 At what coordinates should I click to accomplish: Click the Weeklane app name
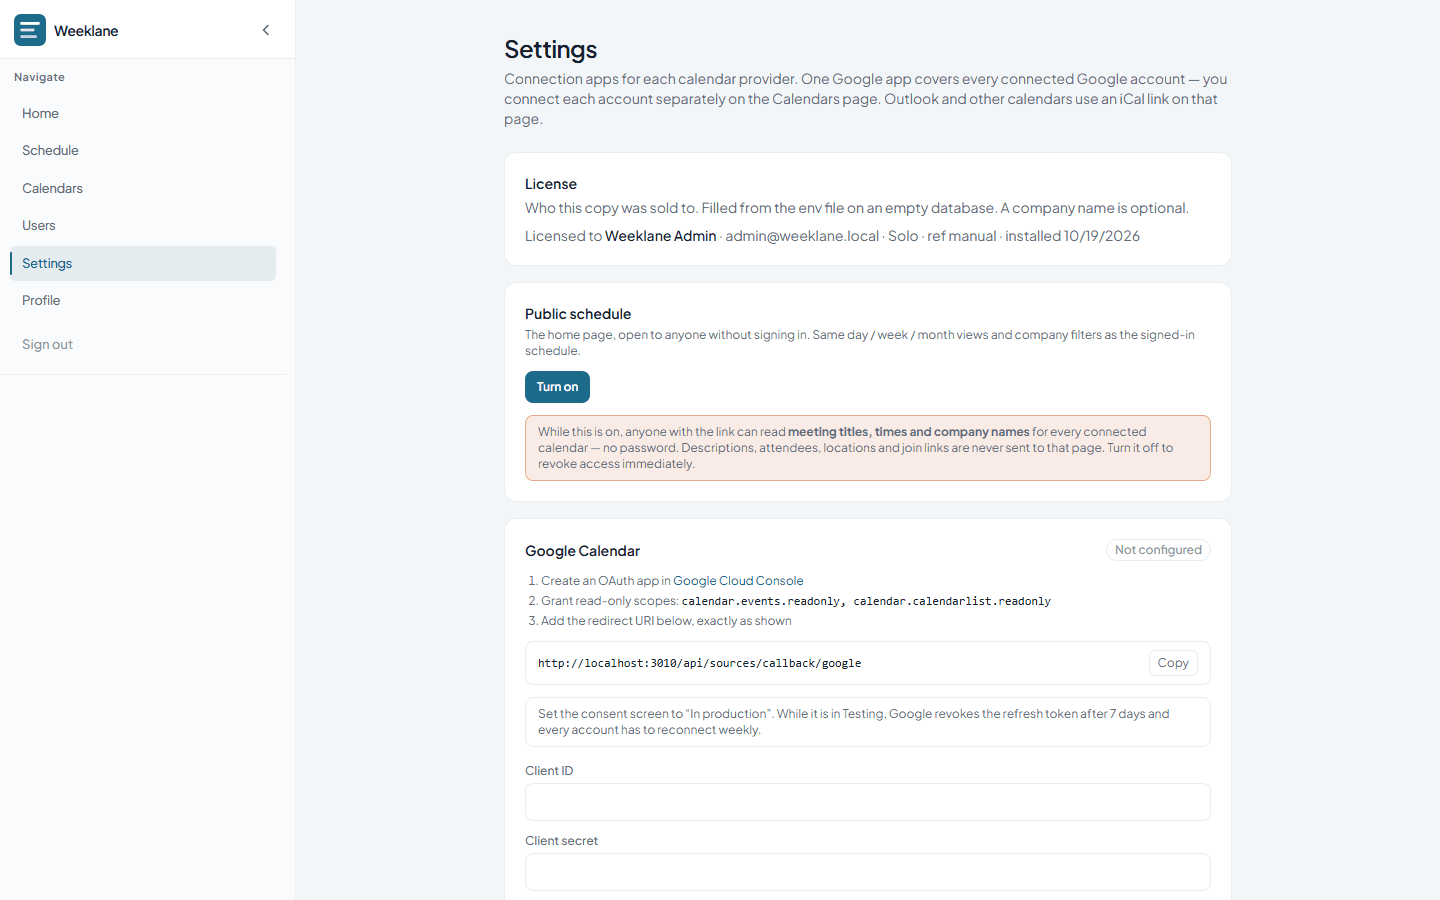click(x=86, y=31)
